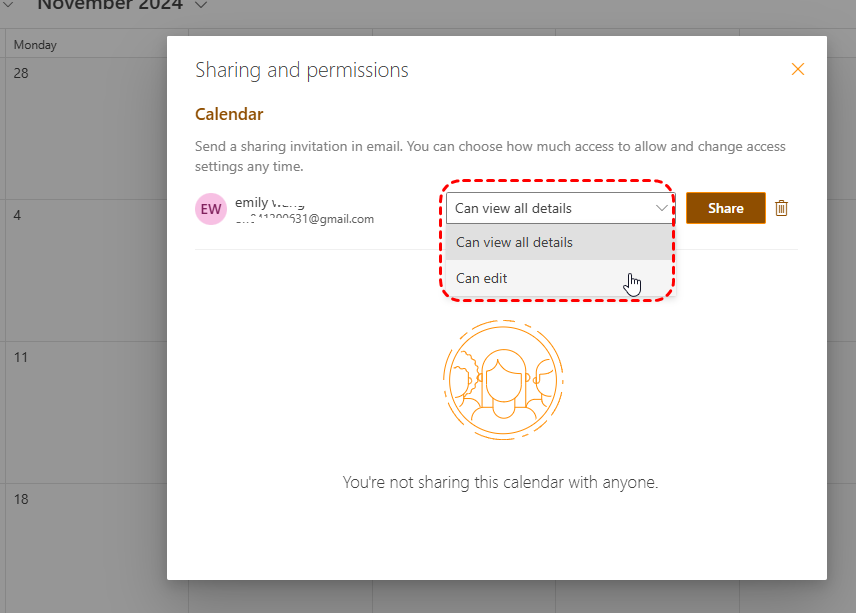Screen dimensions: 856x613
Task: Close the Sharing and permissions dialog
Action: click(x=797, y=69)
